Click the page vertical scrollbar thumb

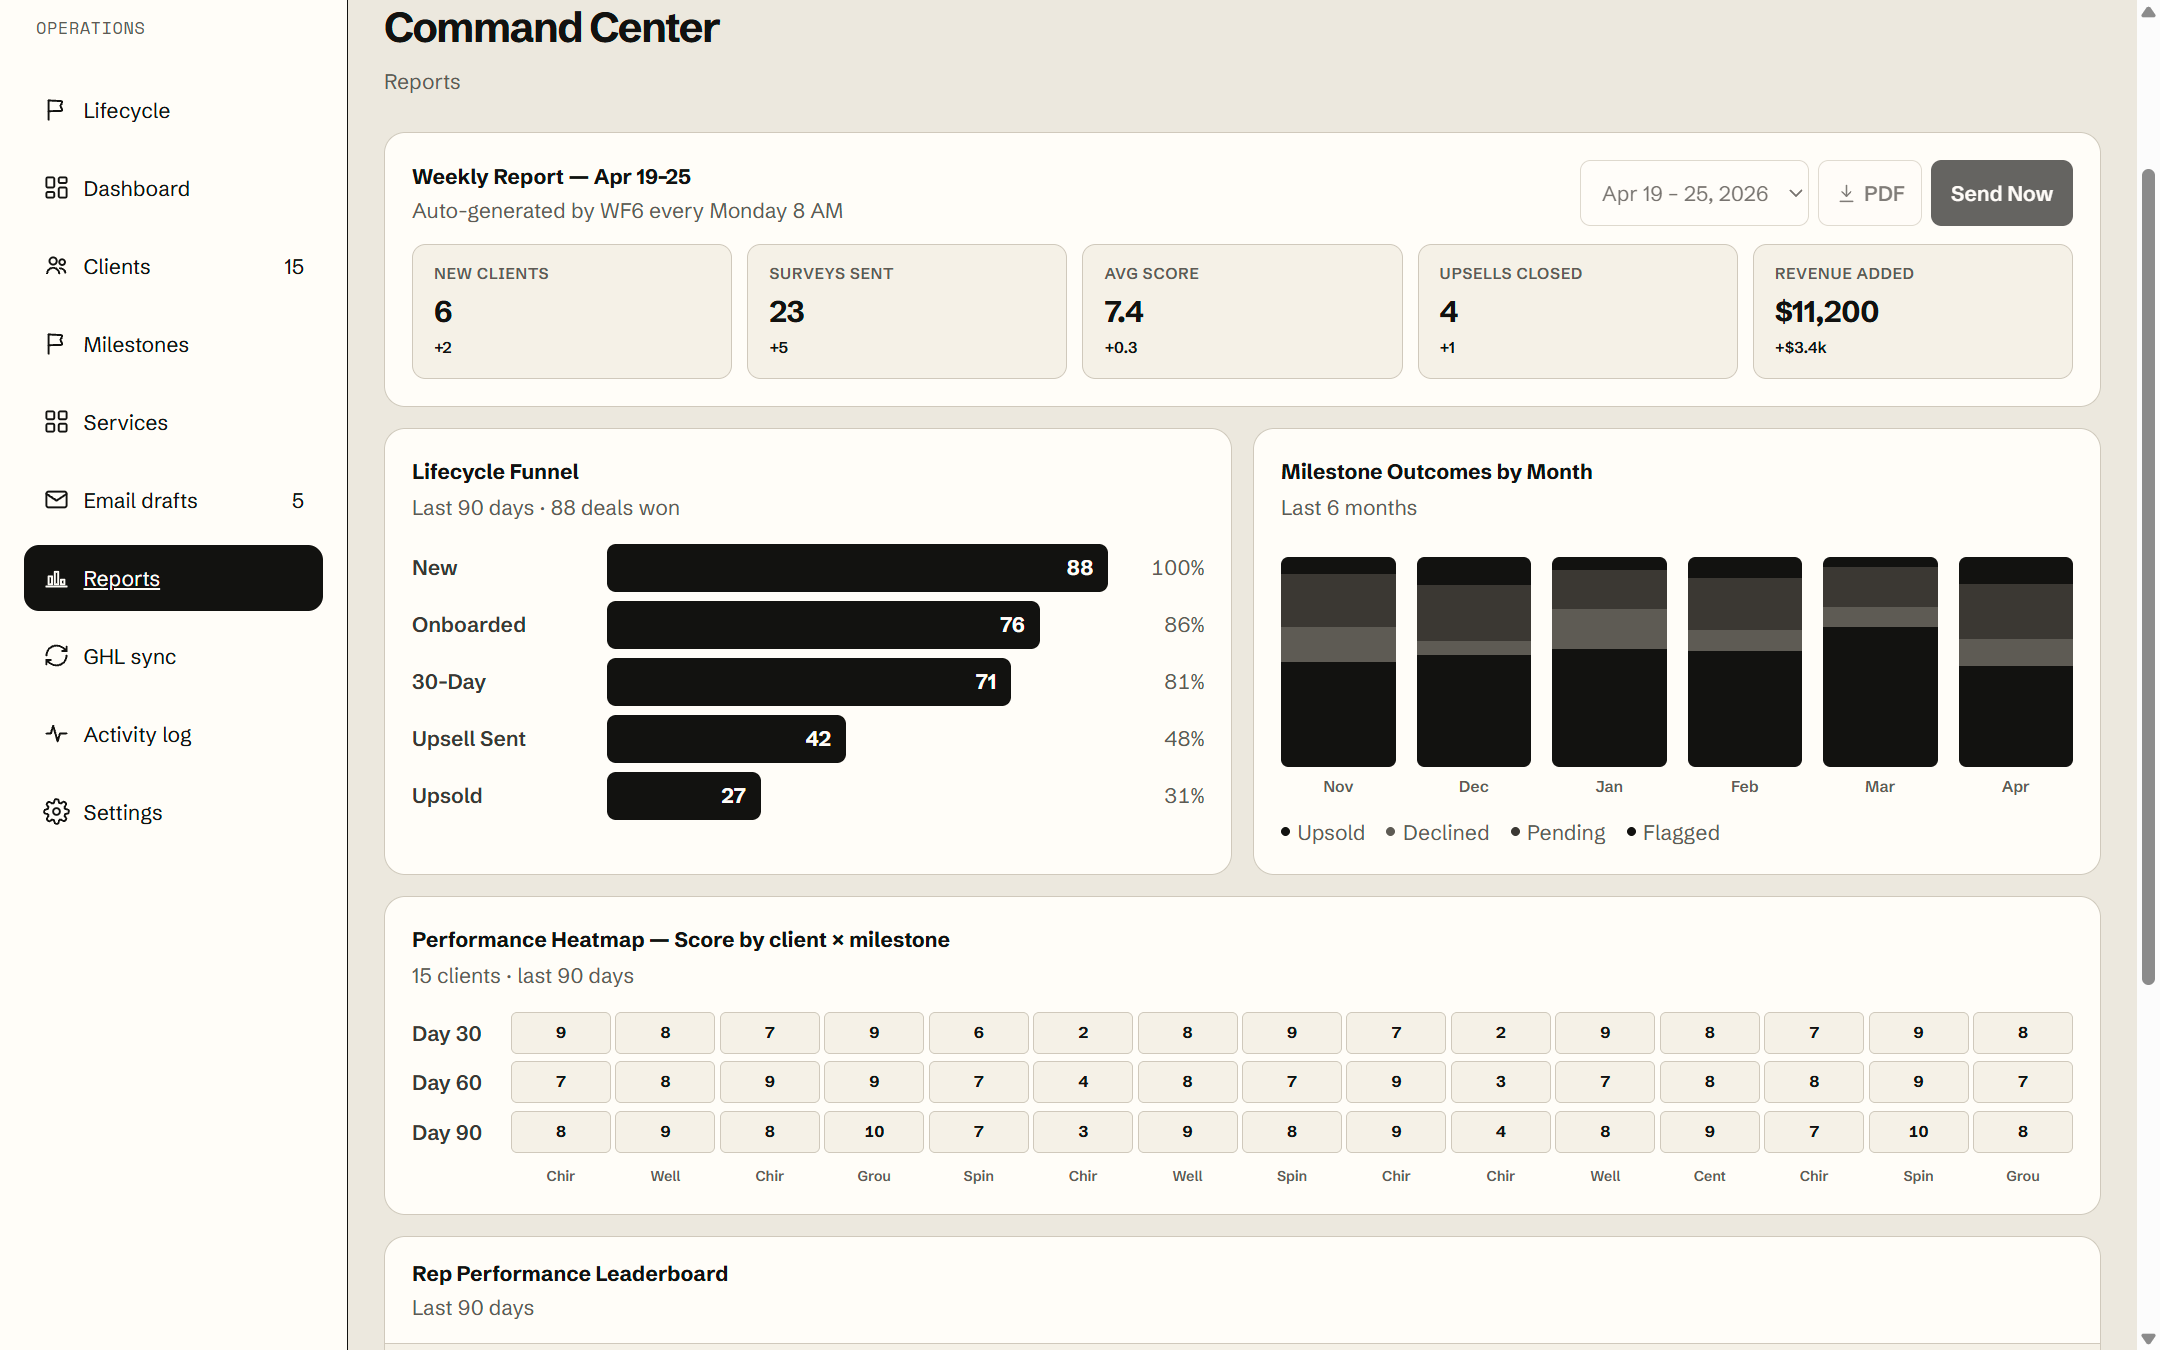(2148, 577)
